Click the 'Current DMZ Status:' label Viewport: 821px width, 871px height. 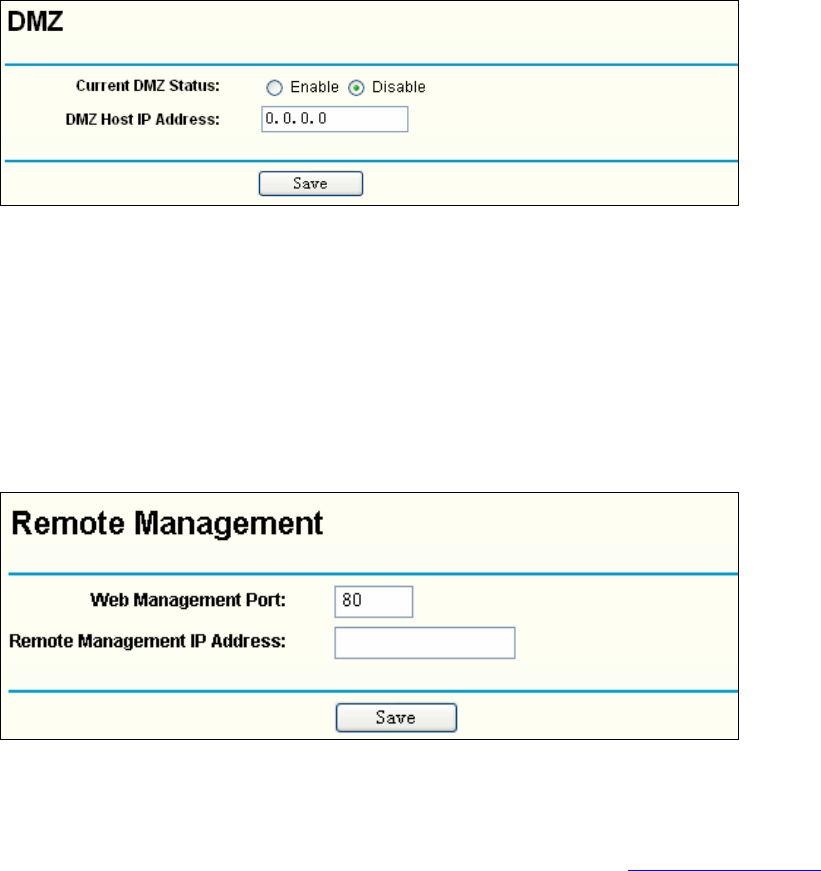[x=148, y=86]
